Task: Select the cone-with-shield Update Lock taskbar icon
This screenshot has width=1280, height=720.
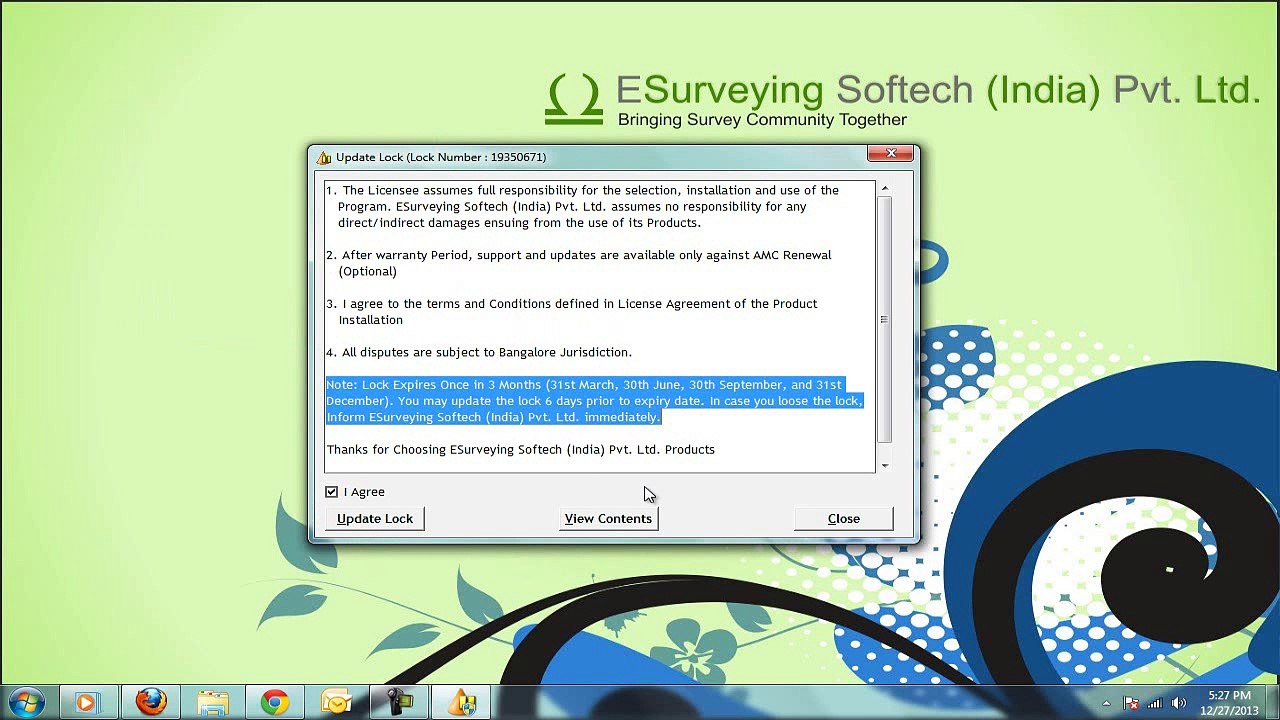Action: (x=461, y=703)
